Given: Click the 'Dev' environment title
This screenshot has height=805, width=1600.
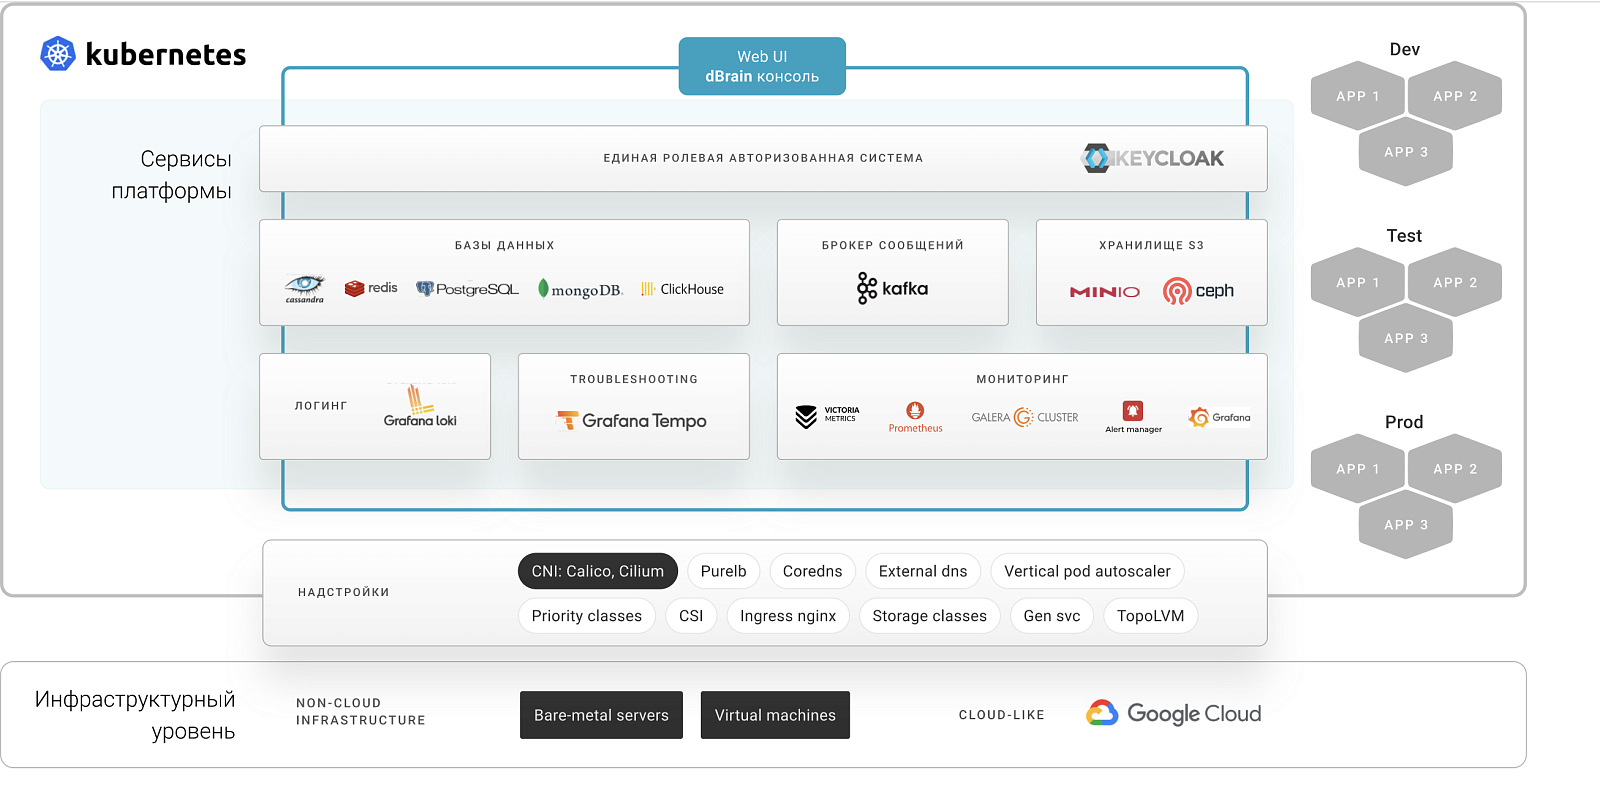Looking at the screenshot, I should pos(1405,49).
